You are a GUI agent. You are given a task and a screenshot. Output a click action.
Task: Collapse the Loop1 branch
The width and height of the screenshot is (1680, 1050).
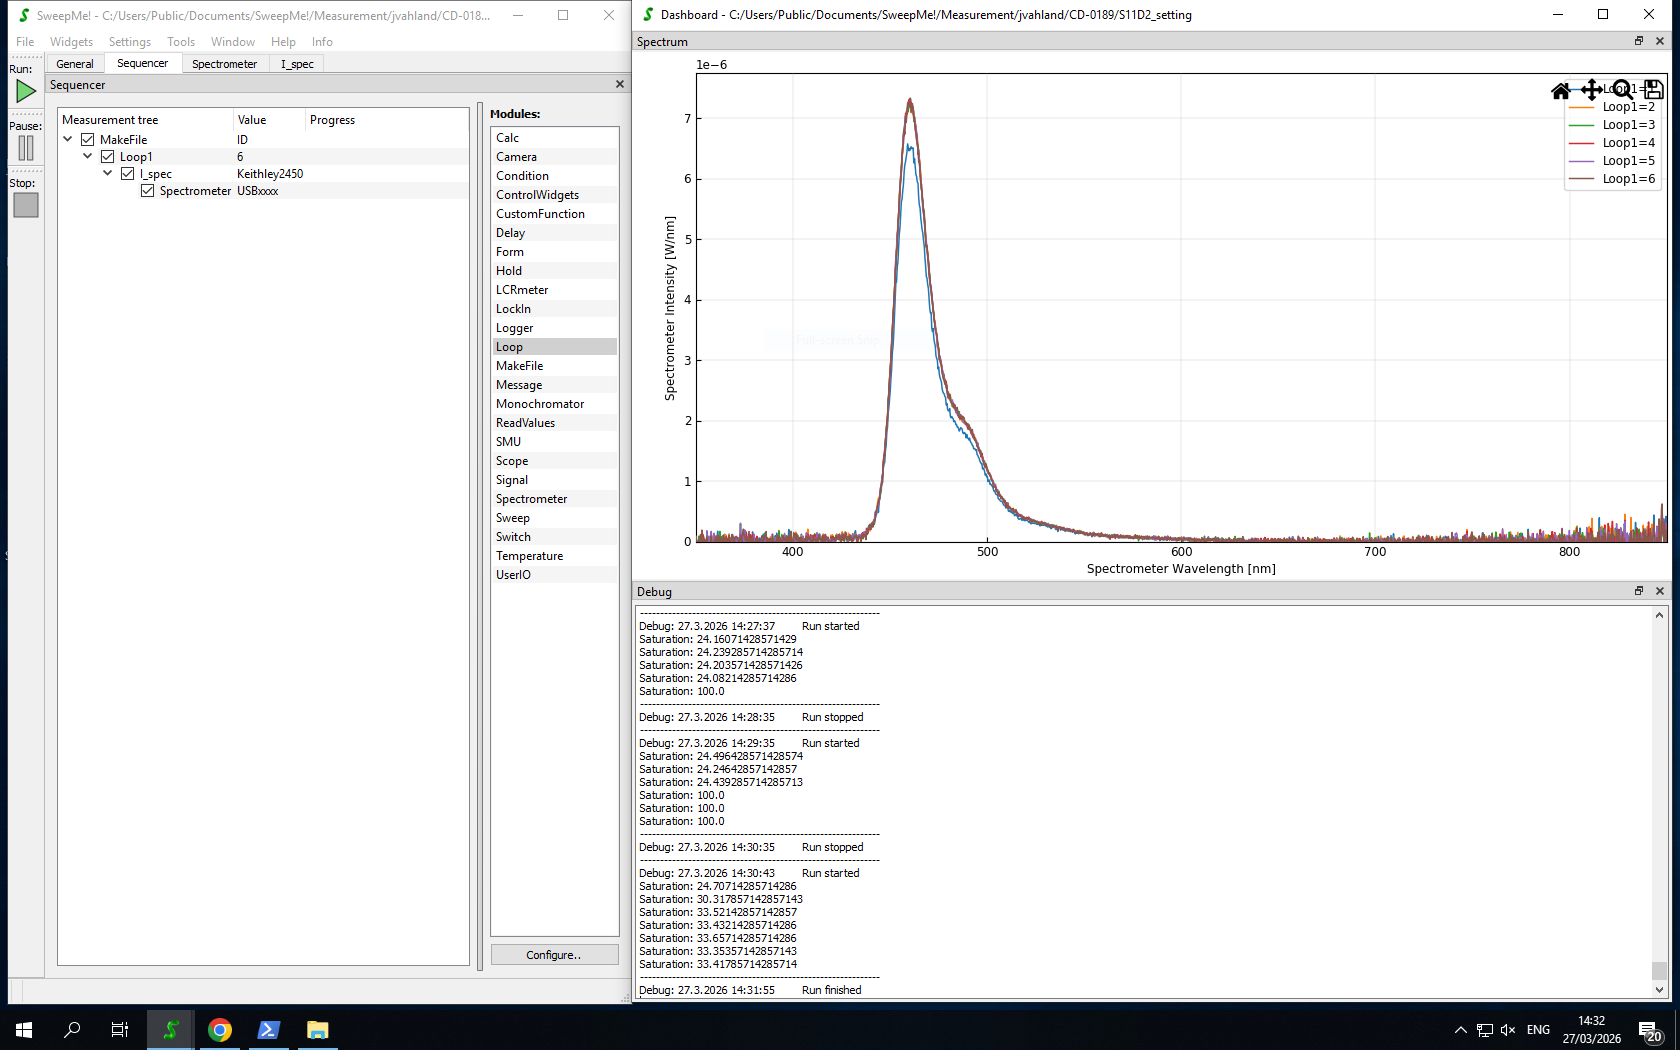click(88, 157)
